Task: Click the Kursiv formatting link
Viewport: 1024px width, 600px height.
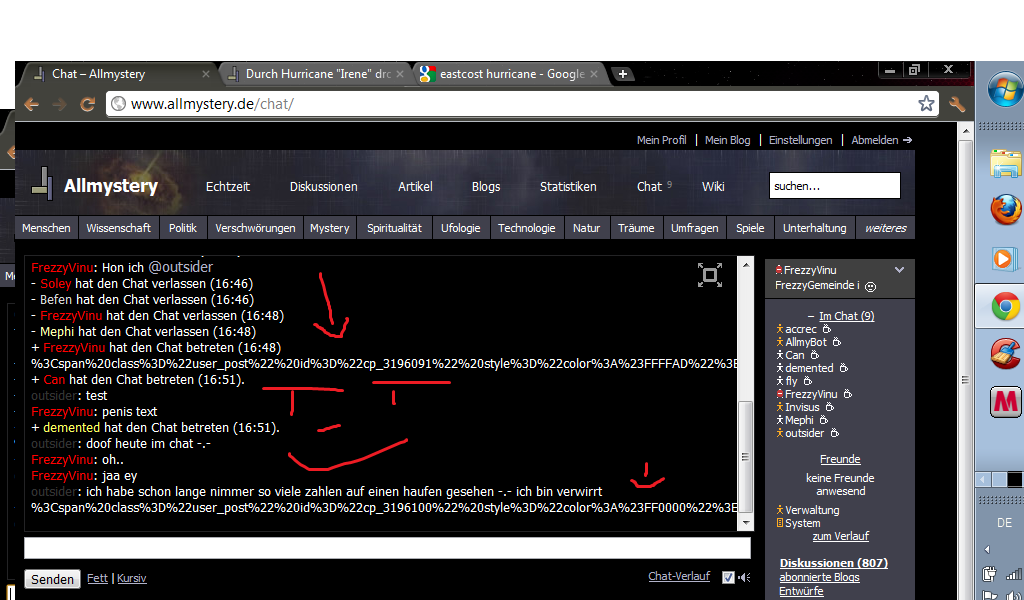Action: click(x=132, y=578)
